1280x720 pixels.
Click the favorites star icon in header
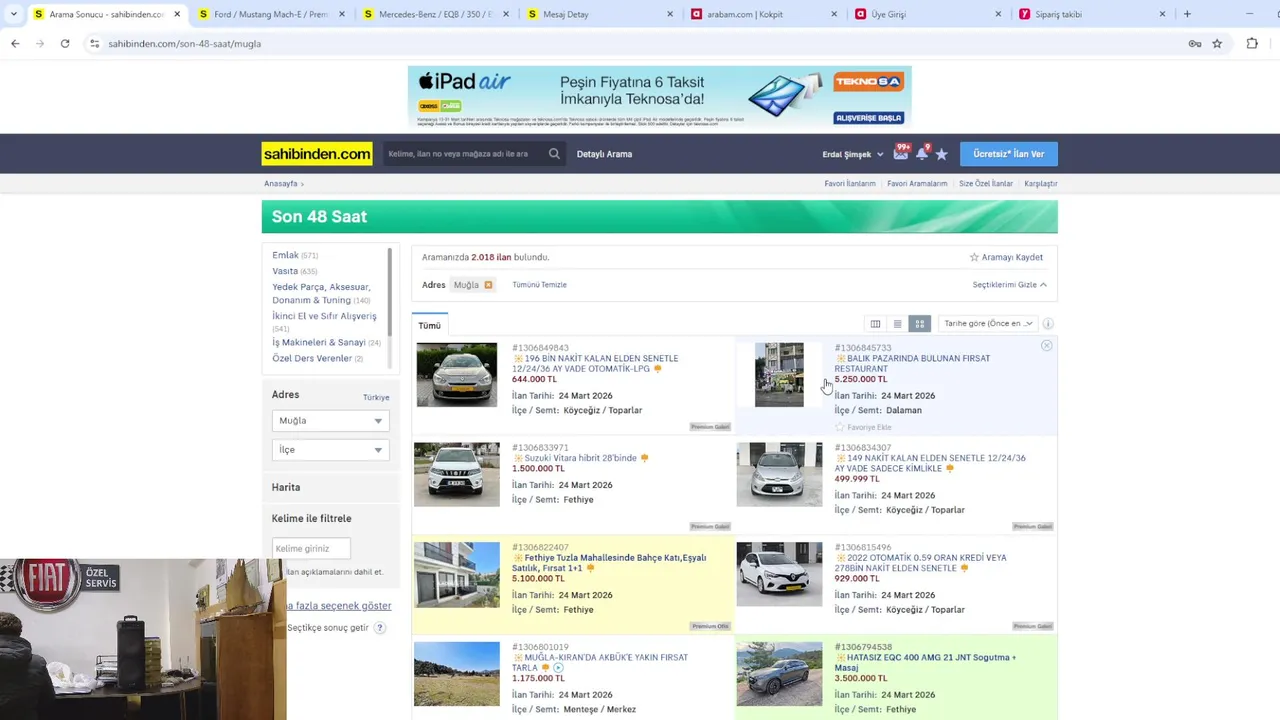(x=941, y=154)
